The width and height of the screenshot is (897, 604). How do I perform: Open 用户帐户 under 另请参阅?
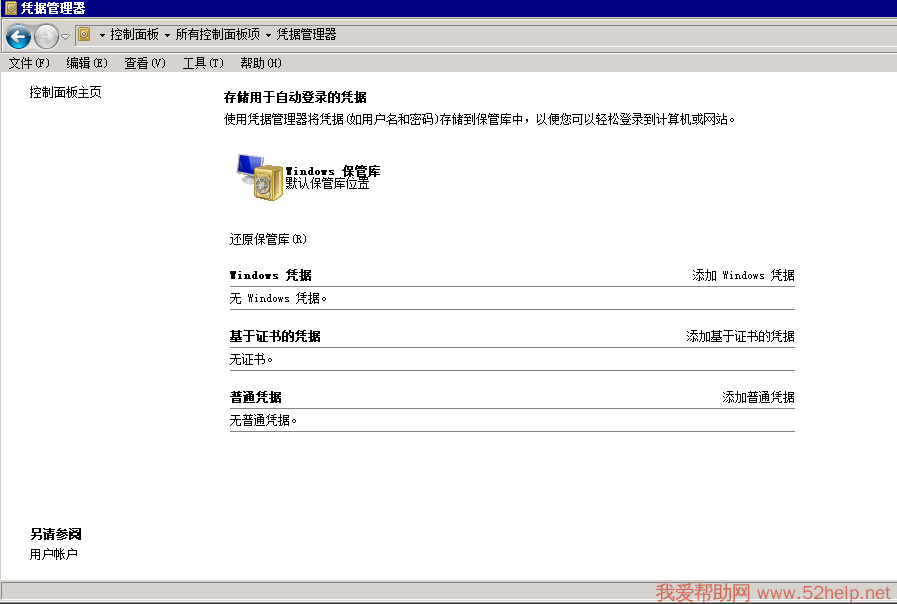point(54,554)
